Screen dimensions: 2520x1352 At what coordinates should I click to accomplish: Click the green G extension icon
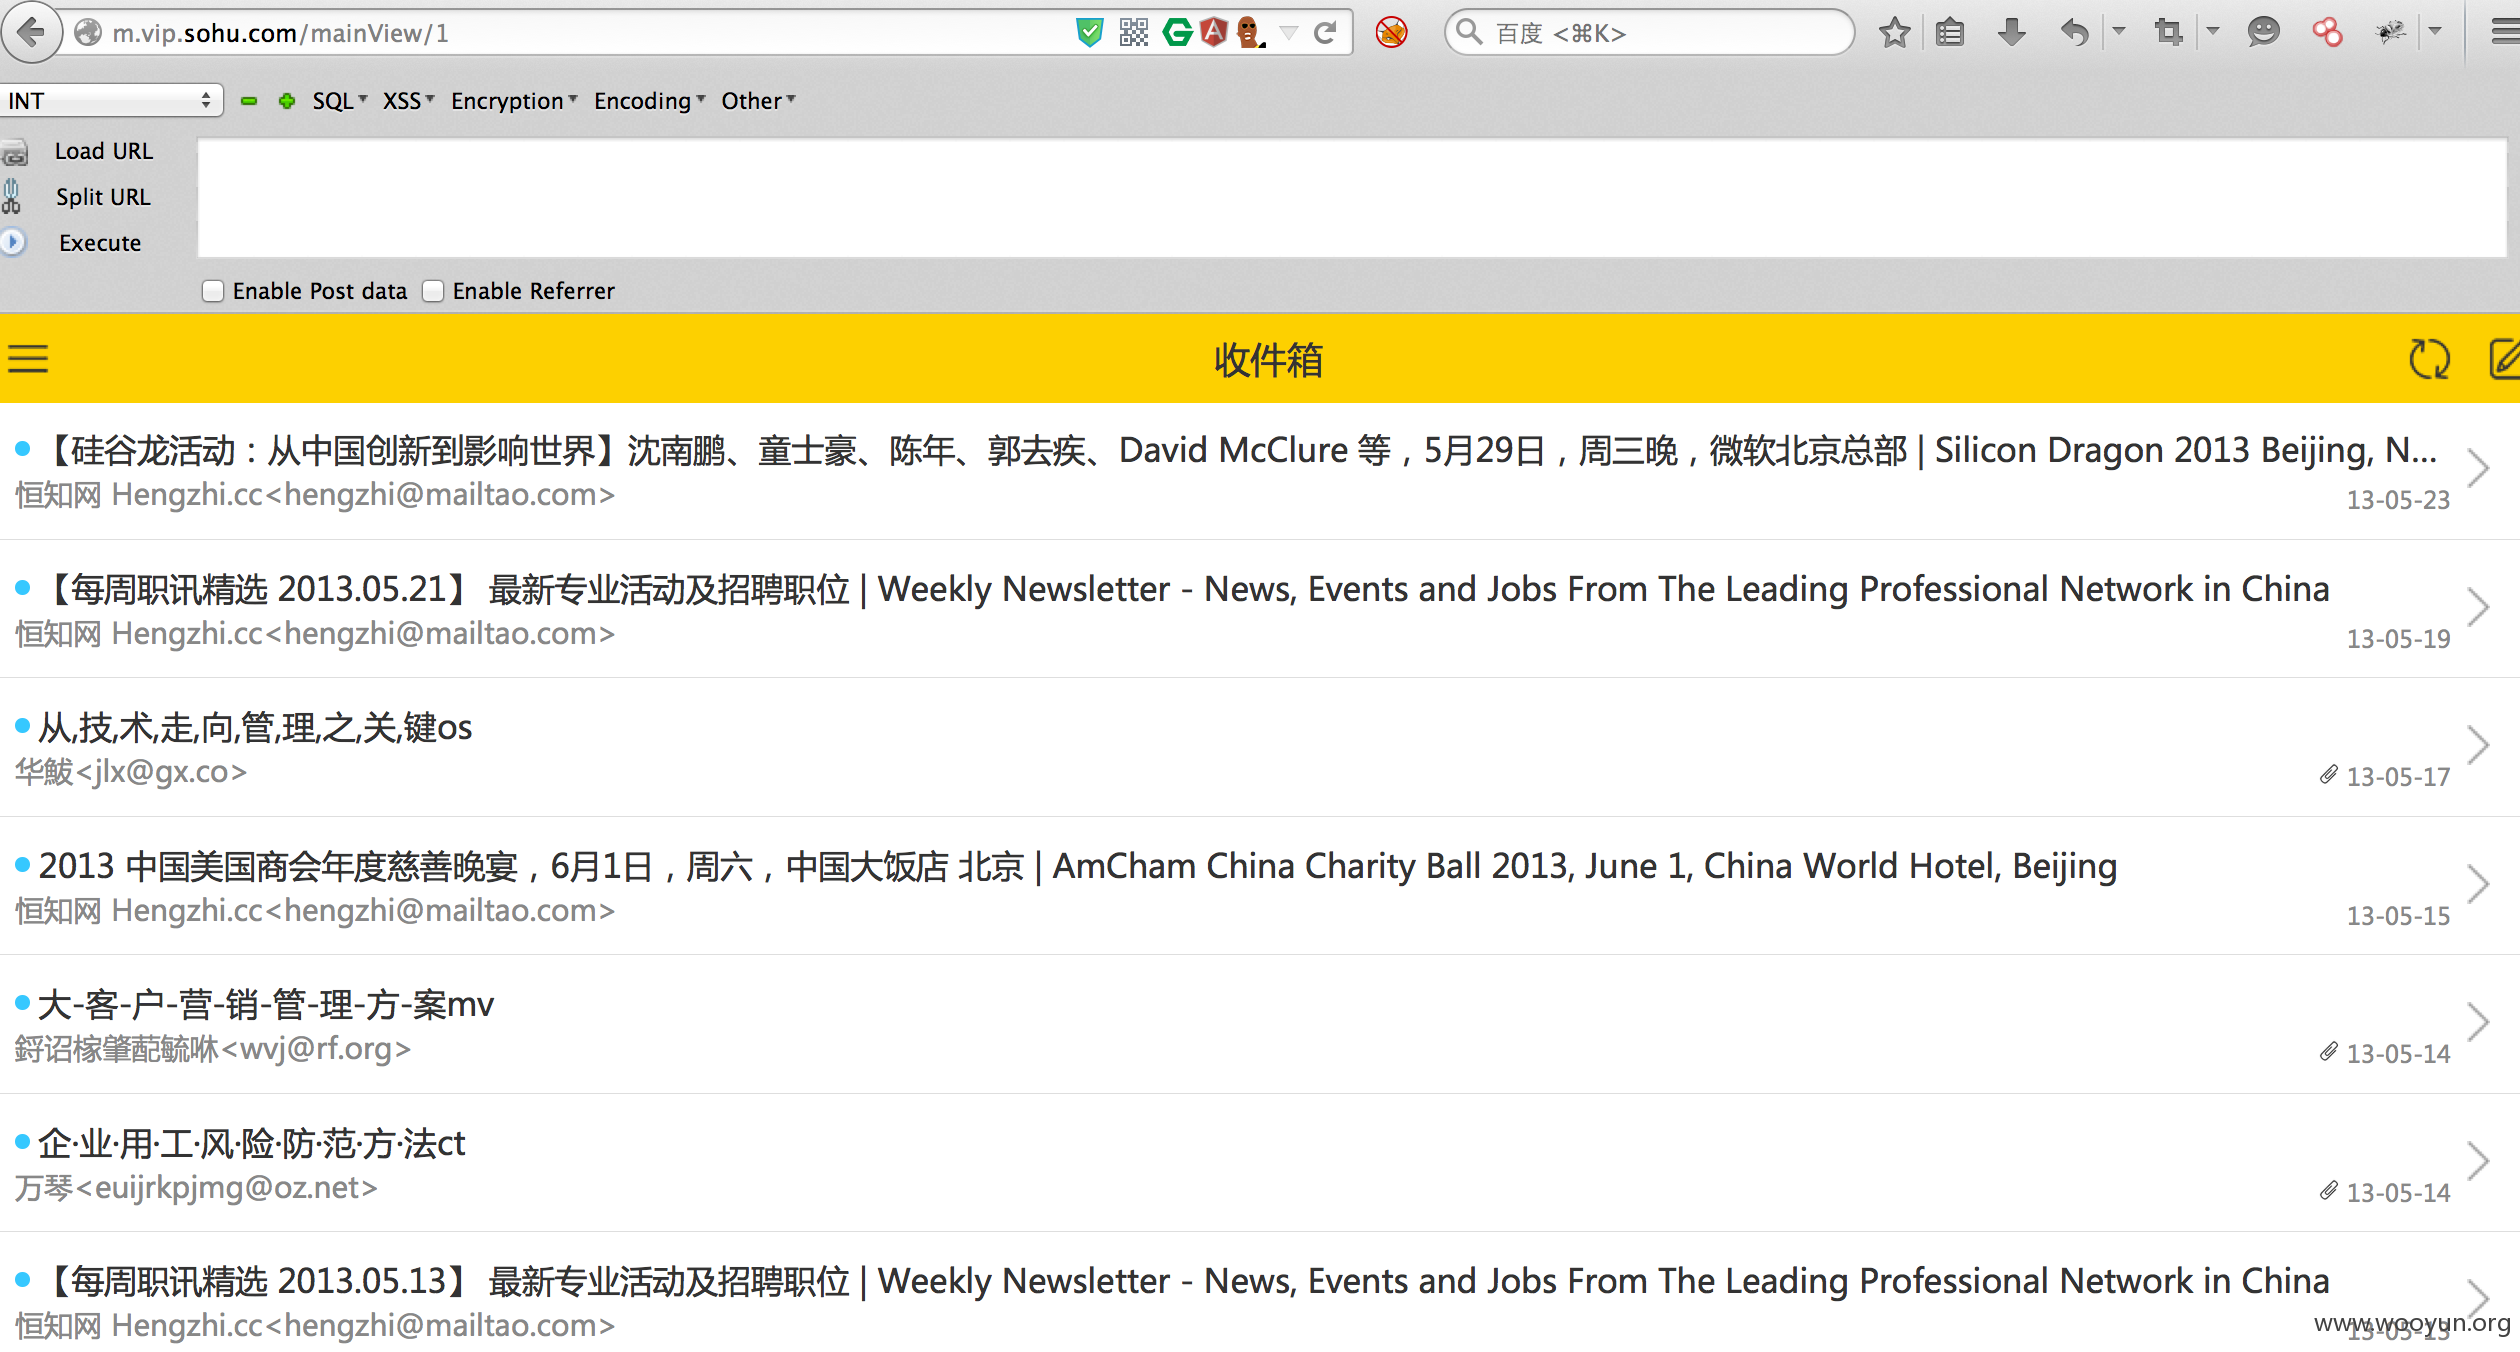(x=1178, y=33)
